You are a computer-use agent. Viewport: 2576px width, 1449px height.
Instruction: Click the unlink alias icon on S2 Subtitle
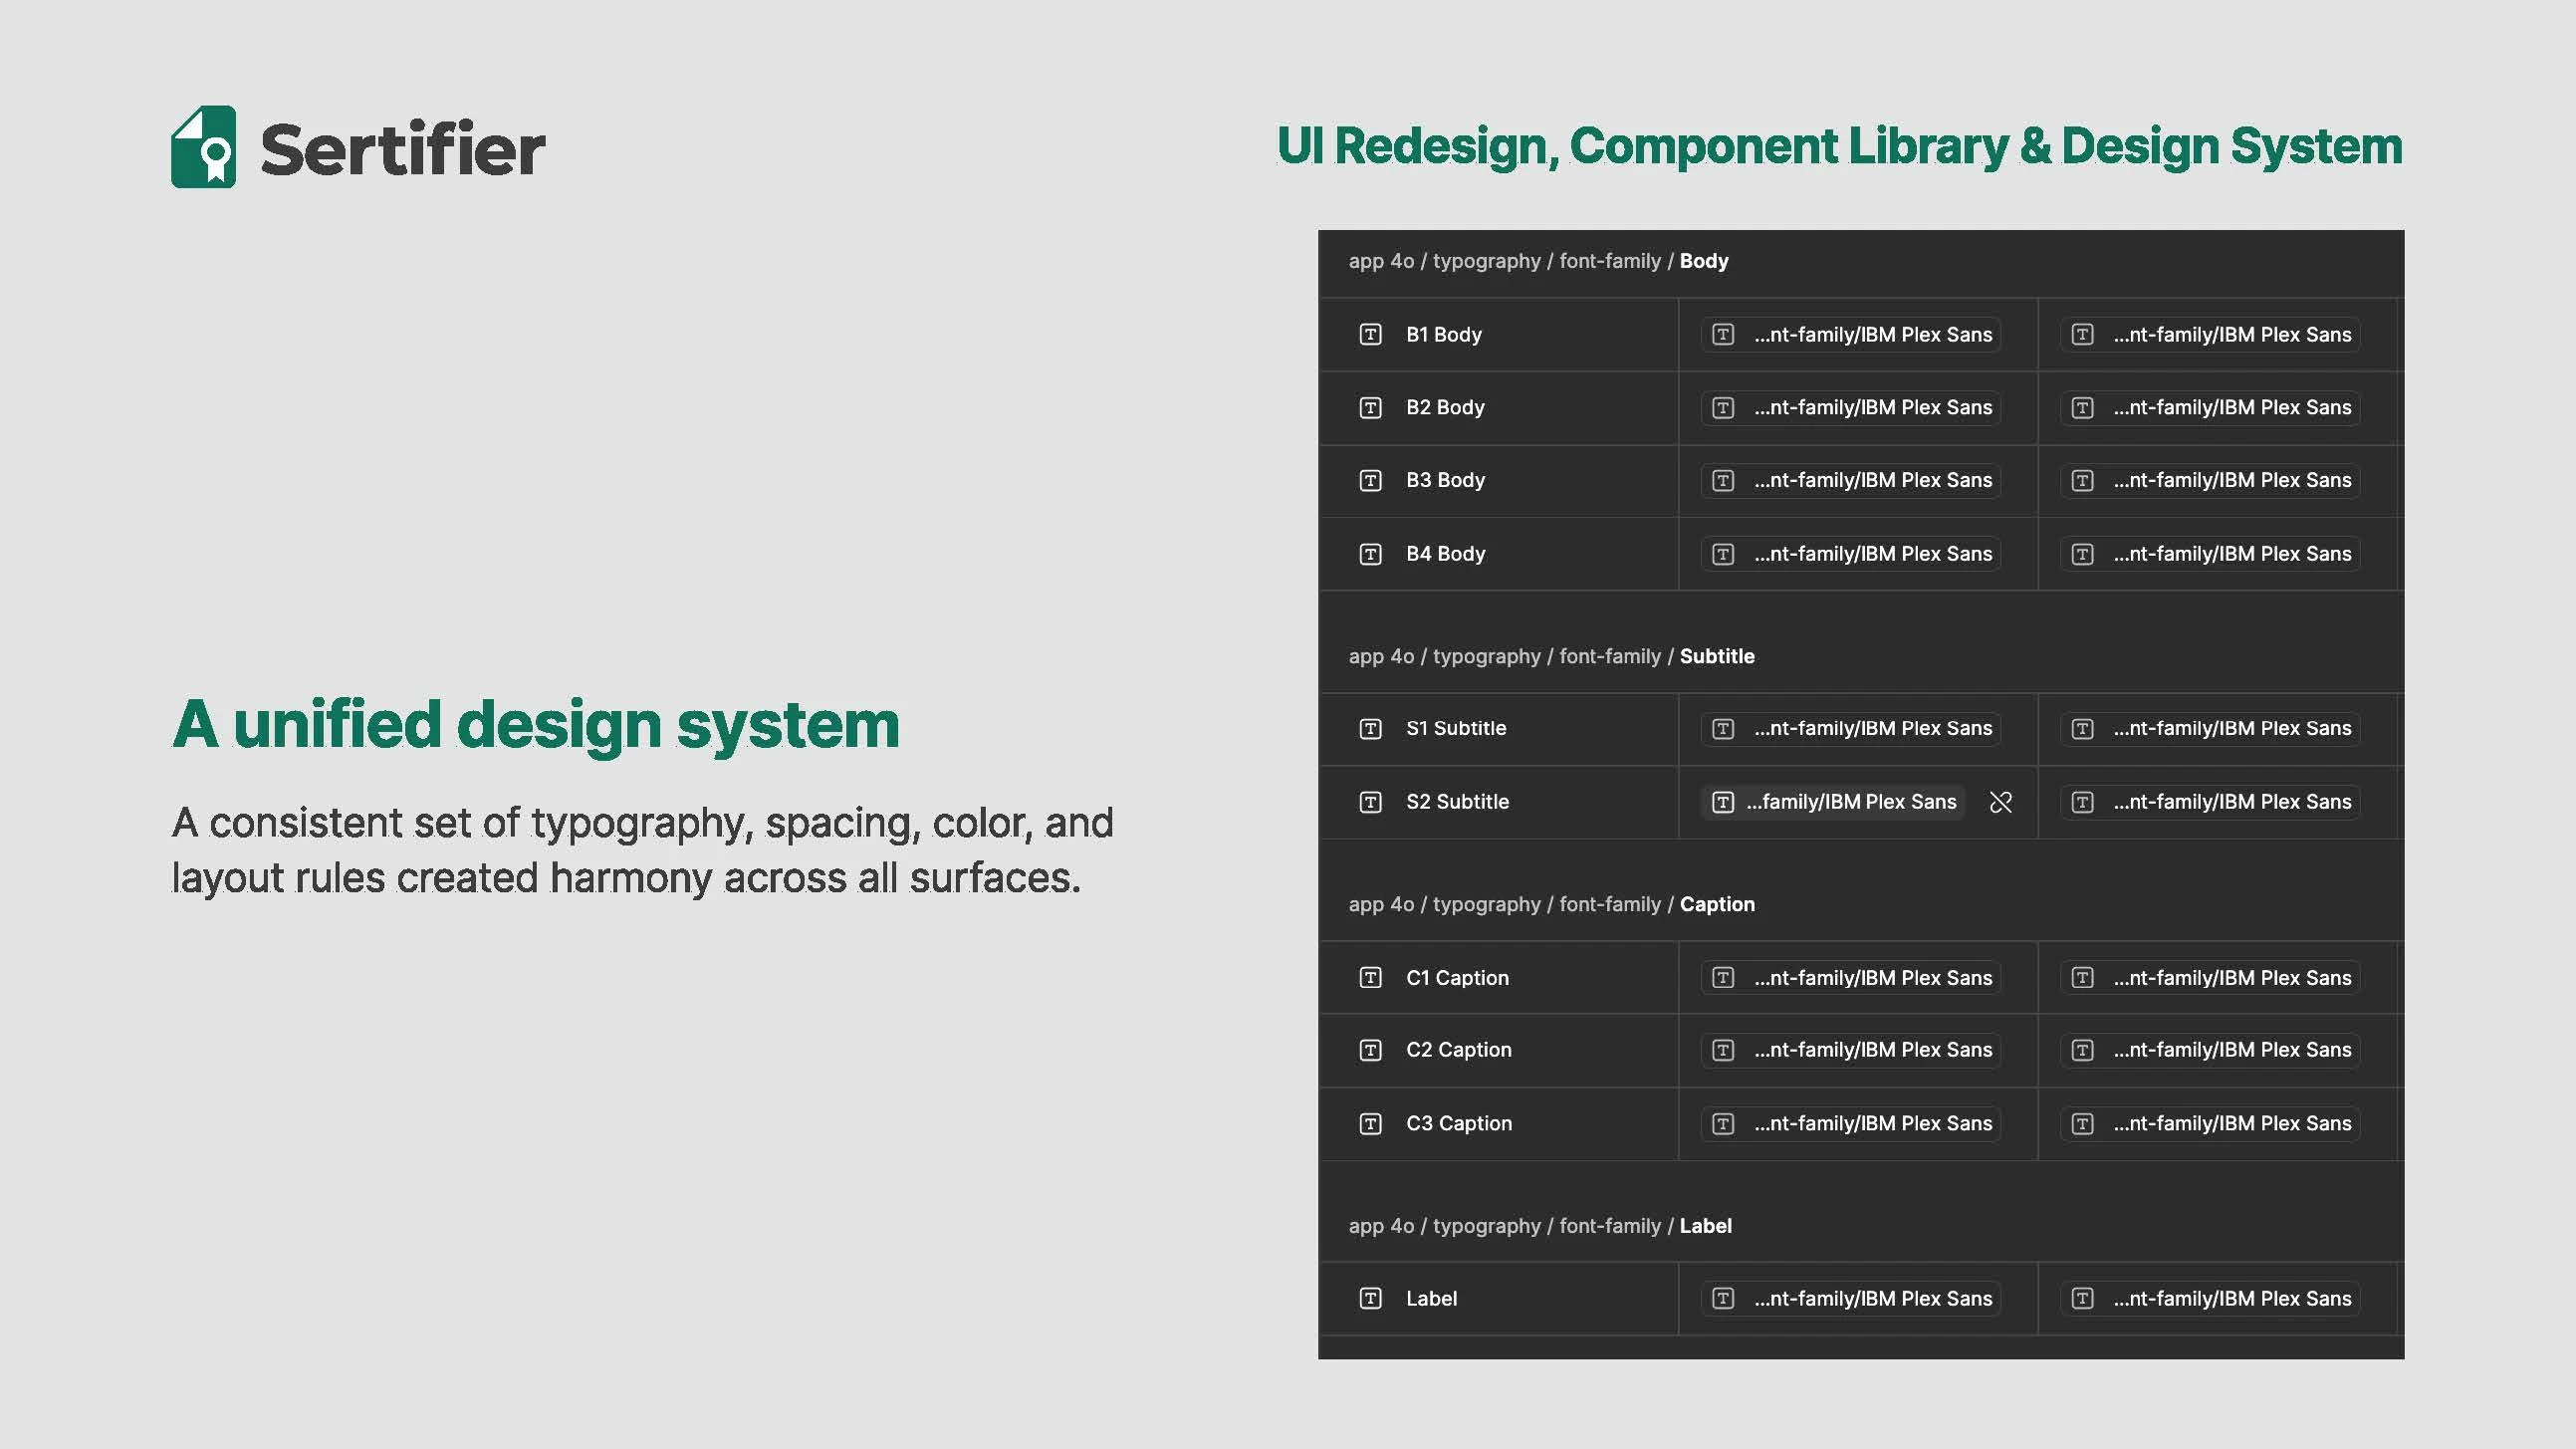[x=2000, y=802]
